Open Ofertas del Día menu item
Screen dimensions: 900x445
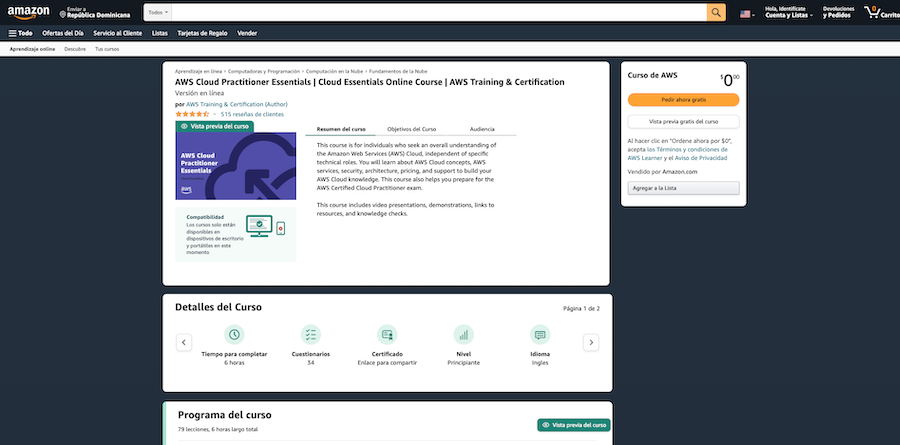coord(63,33)
